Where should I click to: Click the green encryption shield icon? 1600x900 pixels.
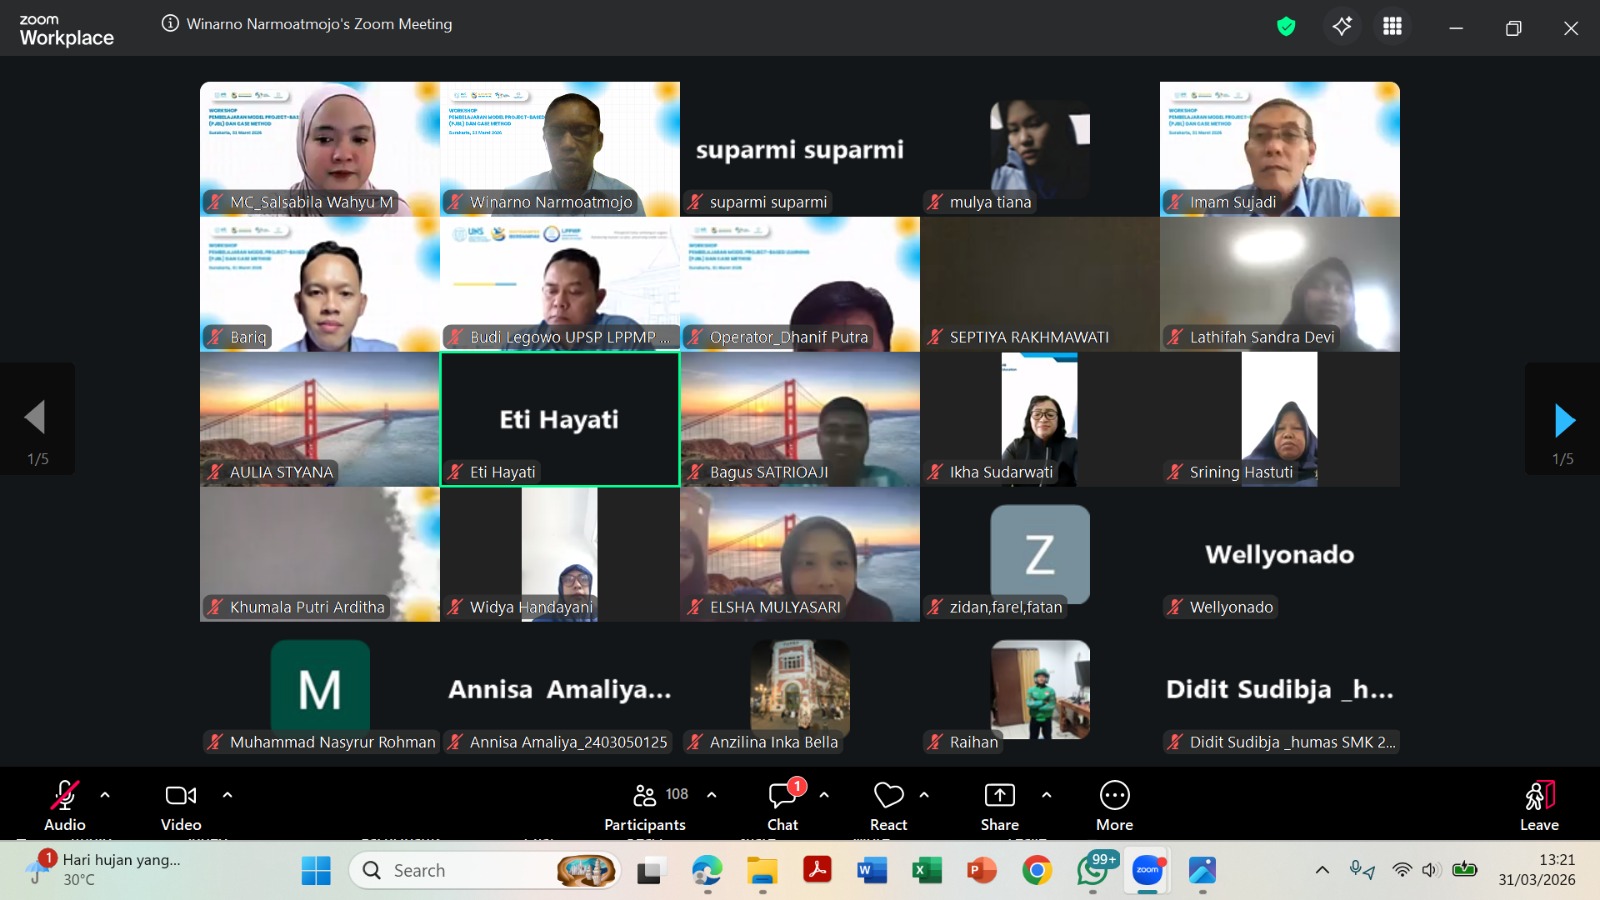[1286, 27]
